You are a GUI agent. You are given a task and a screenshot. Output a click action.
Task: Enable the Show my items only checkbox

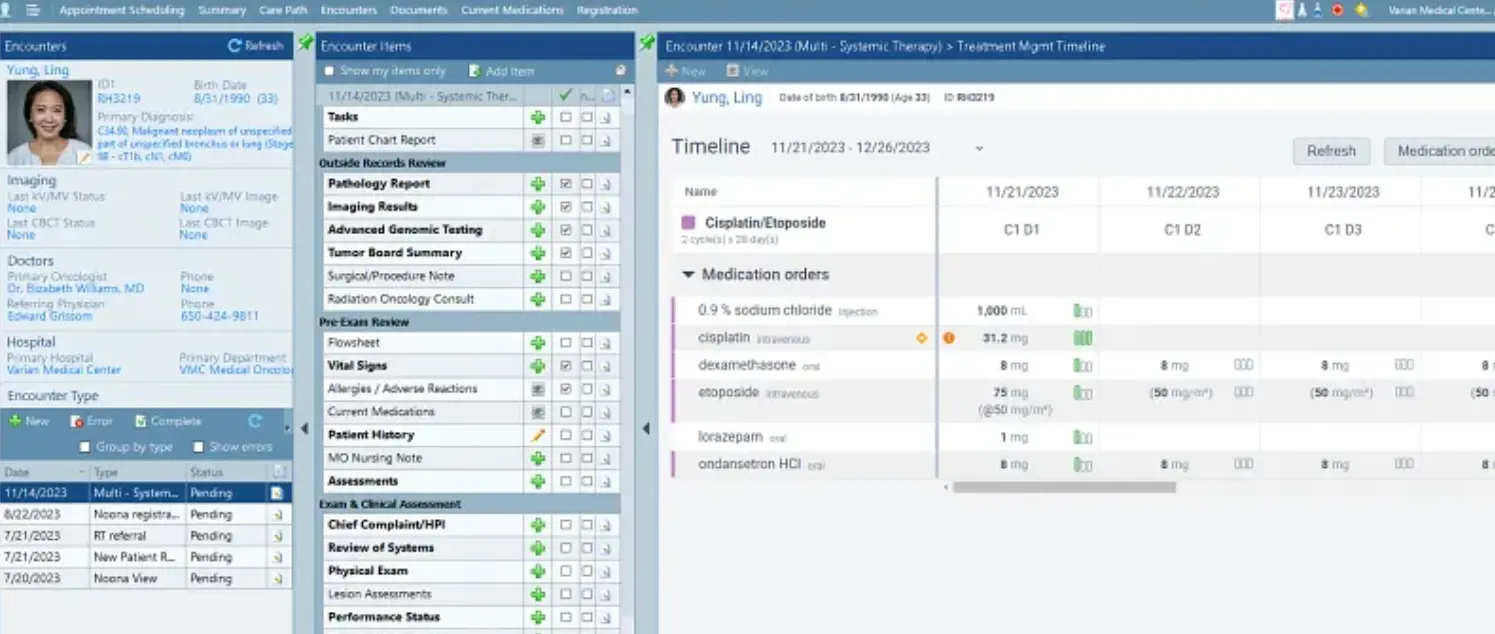coord(329,68)
